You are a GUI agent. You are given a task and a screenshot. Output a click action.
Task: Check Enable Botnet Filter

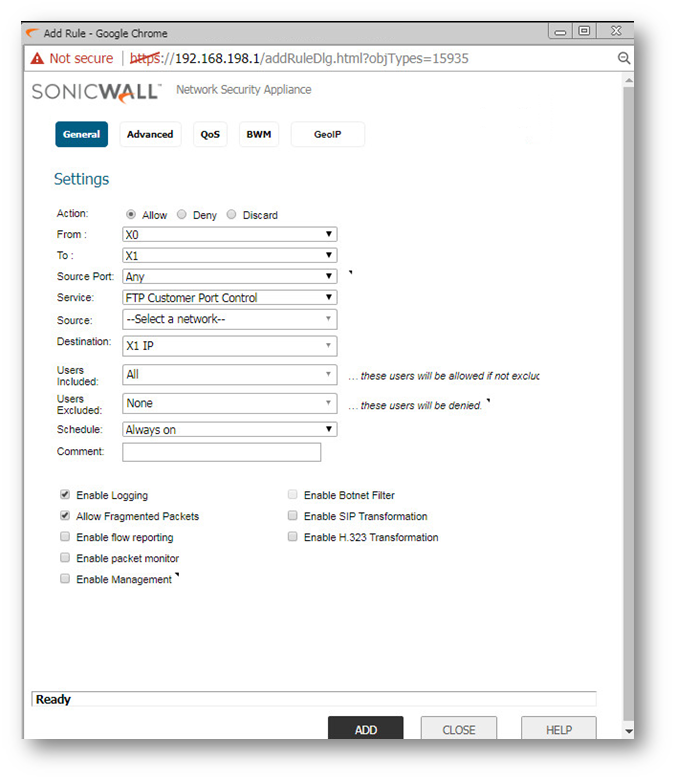[292, 494]
